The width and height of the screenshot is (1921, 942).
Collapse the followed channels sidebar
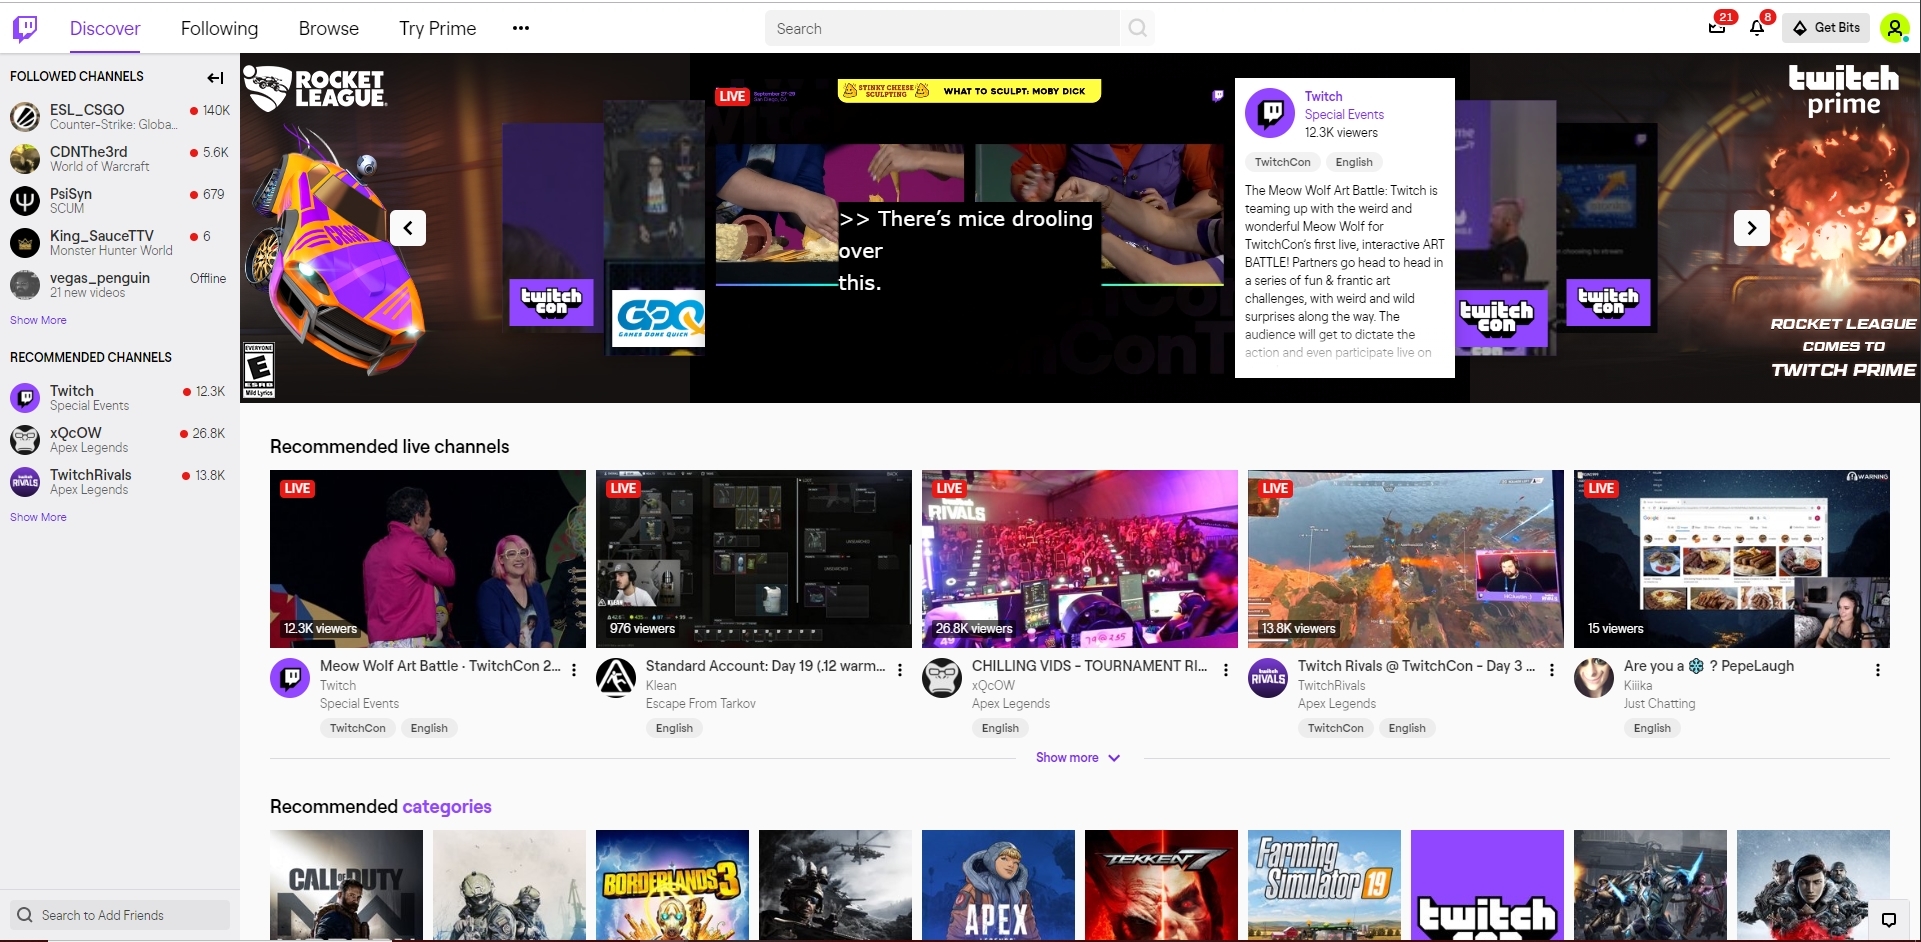click(215, 78)
